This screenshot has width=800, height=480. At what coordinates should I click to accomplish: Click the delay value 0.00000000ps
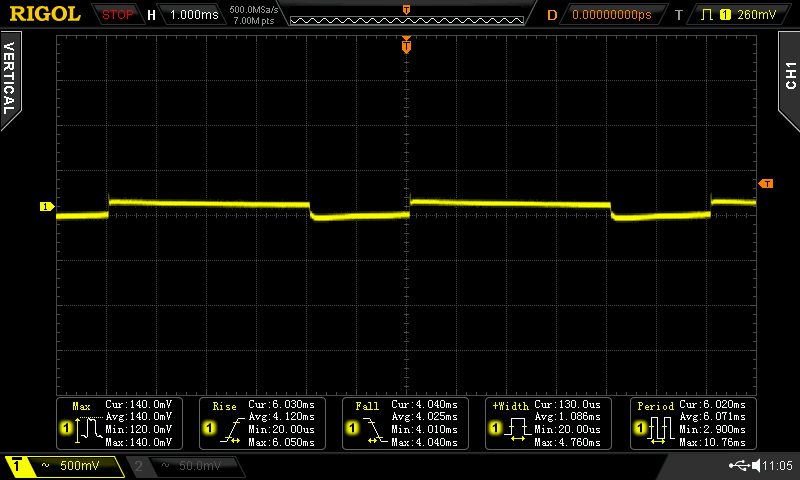click(x=611, y=15)
